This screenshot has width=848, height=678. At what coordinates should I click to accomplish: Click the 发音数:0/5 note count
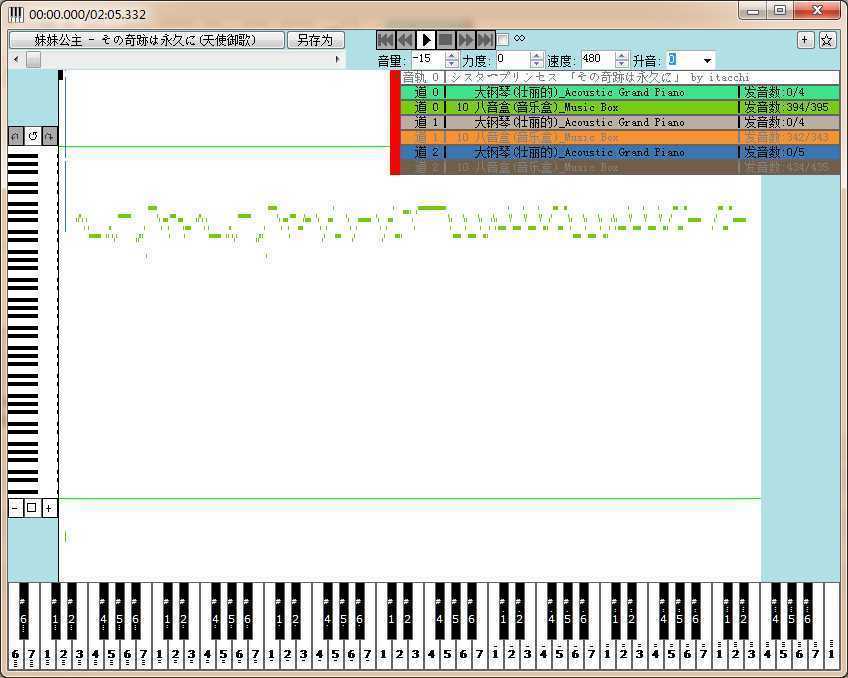coord(774,152)
